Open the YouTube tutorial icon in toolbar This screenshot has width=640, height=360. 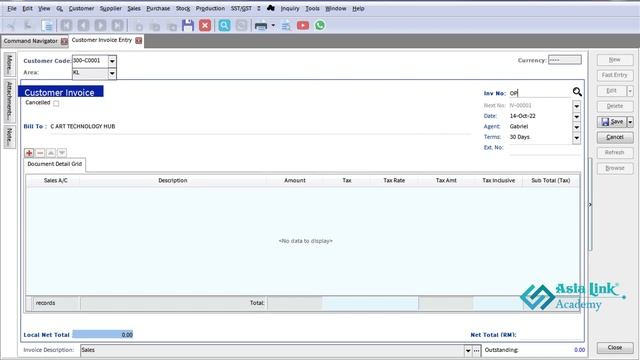click(303, 25)
